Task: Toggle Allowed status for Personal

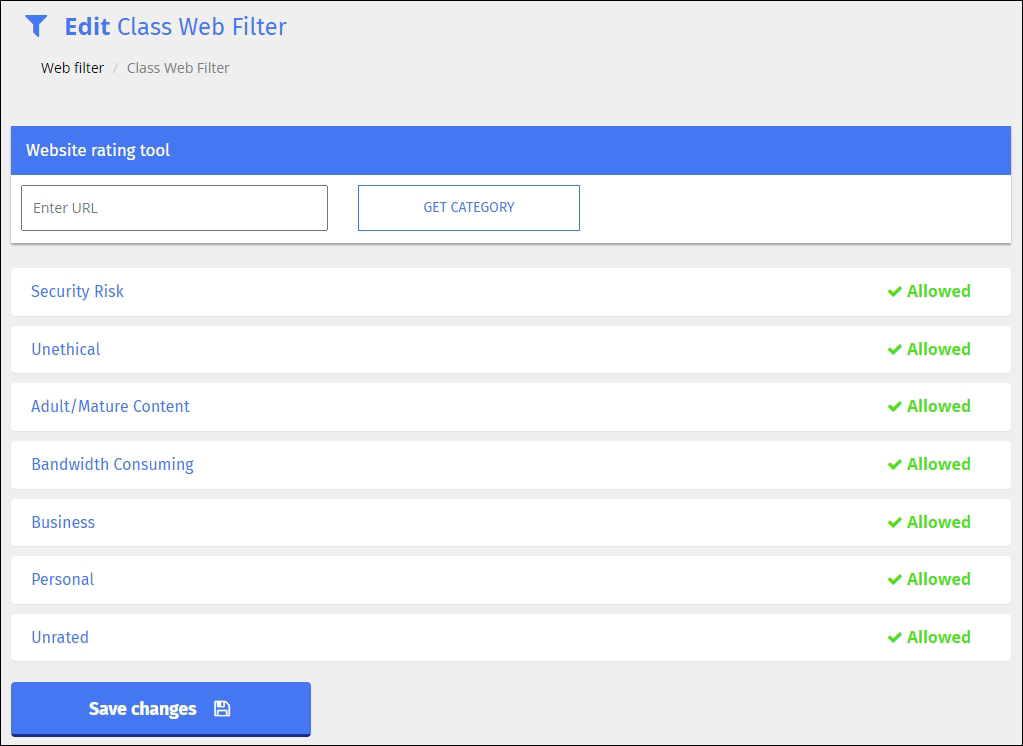Action: click(x=929, y=579)
